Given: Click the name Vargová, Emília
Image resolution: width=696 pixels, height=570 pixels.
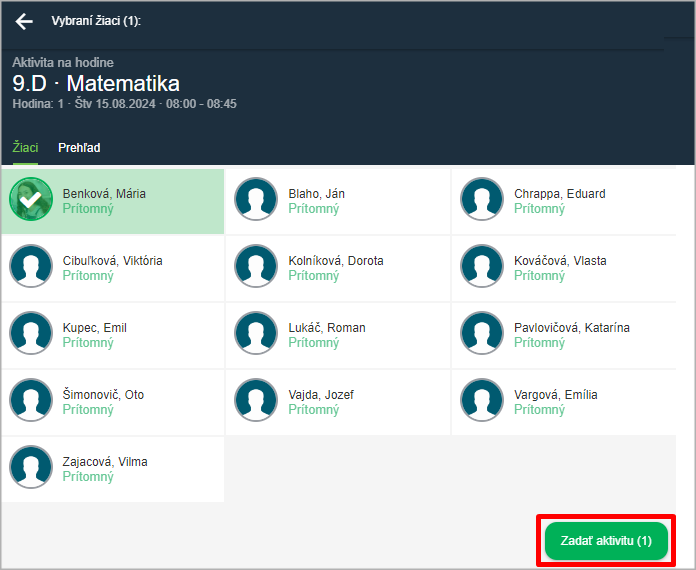Looking at the screenshot, I should (556, 395).
